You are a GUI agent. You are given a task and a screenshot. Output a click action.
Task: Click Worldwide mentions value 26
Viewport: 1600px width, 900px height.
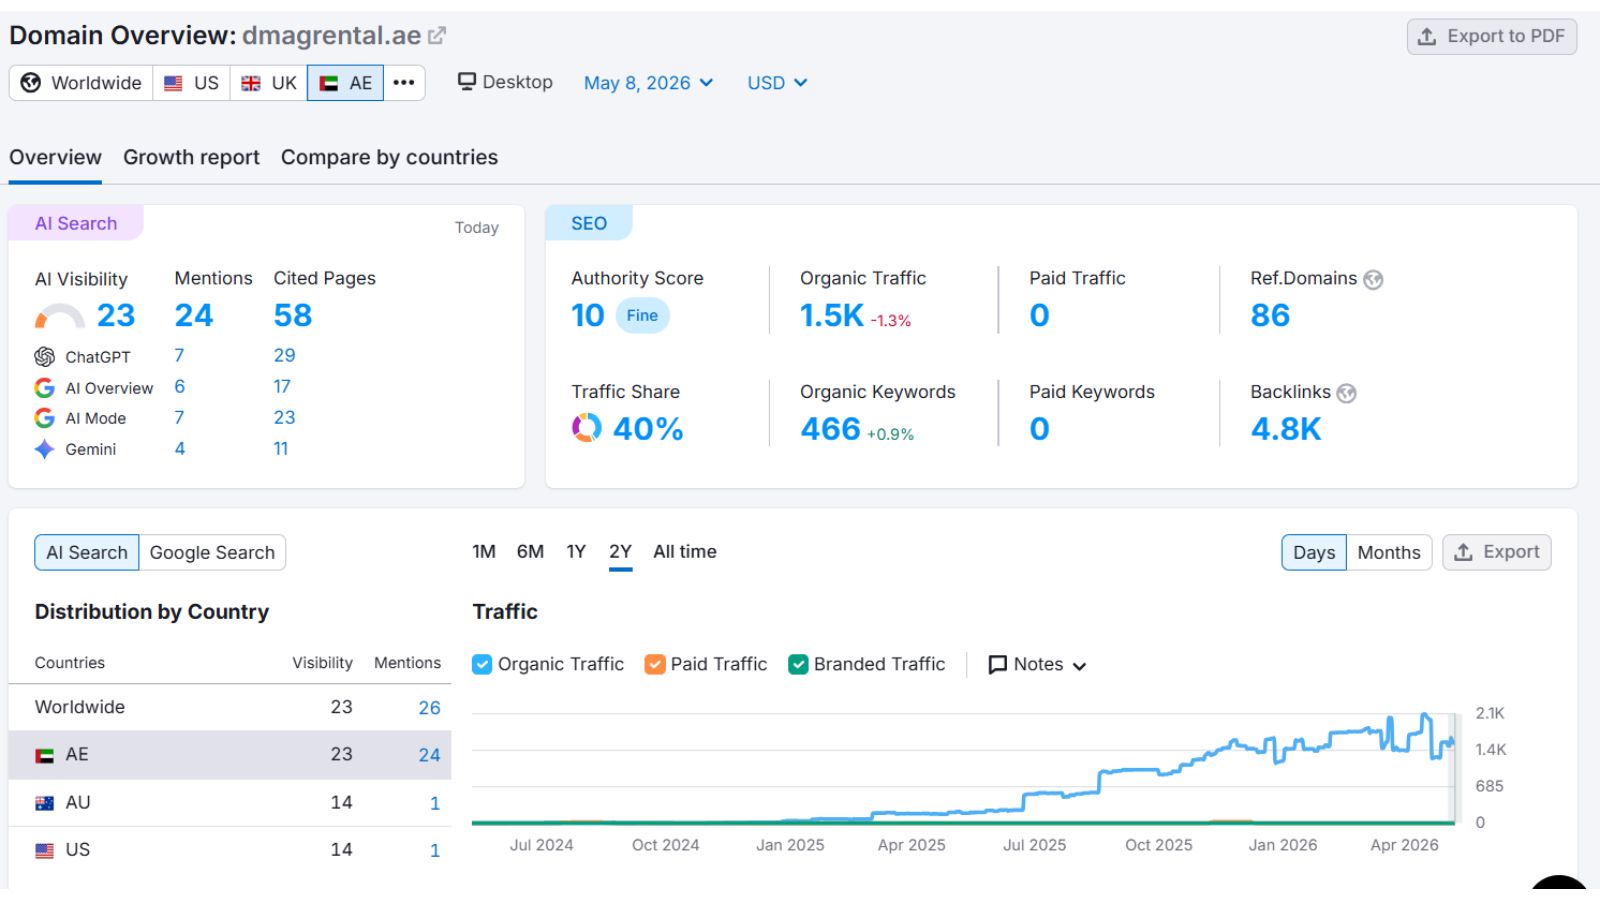pyautogui.click(x=429, y=708)
